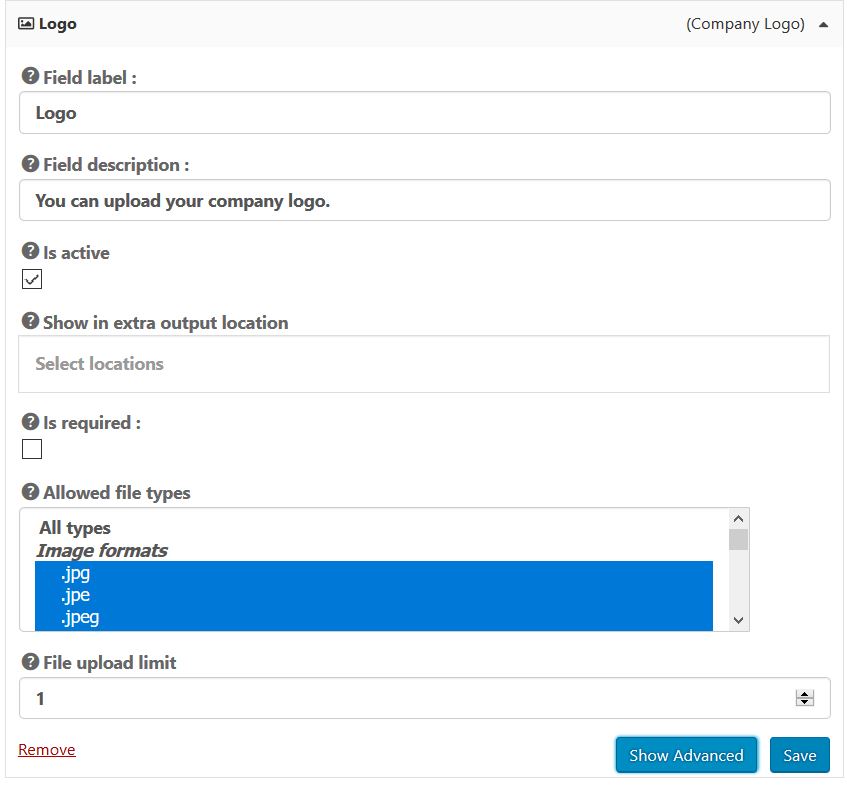This screenshot has height=786, width=847.
Task: Click the File upload limit stepper arrows
Action: [804, 699]
